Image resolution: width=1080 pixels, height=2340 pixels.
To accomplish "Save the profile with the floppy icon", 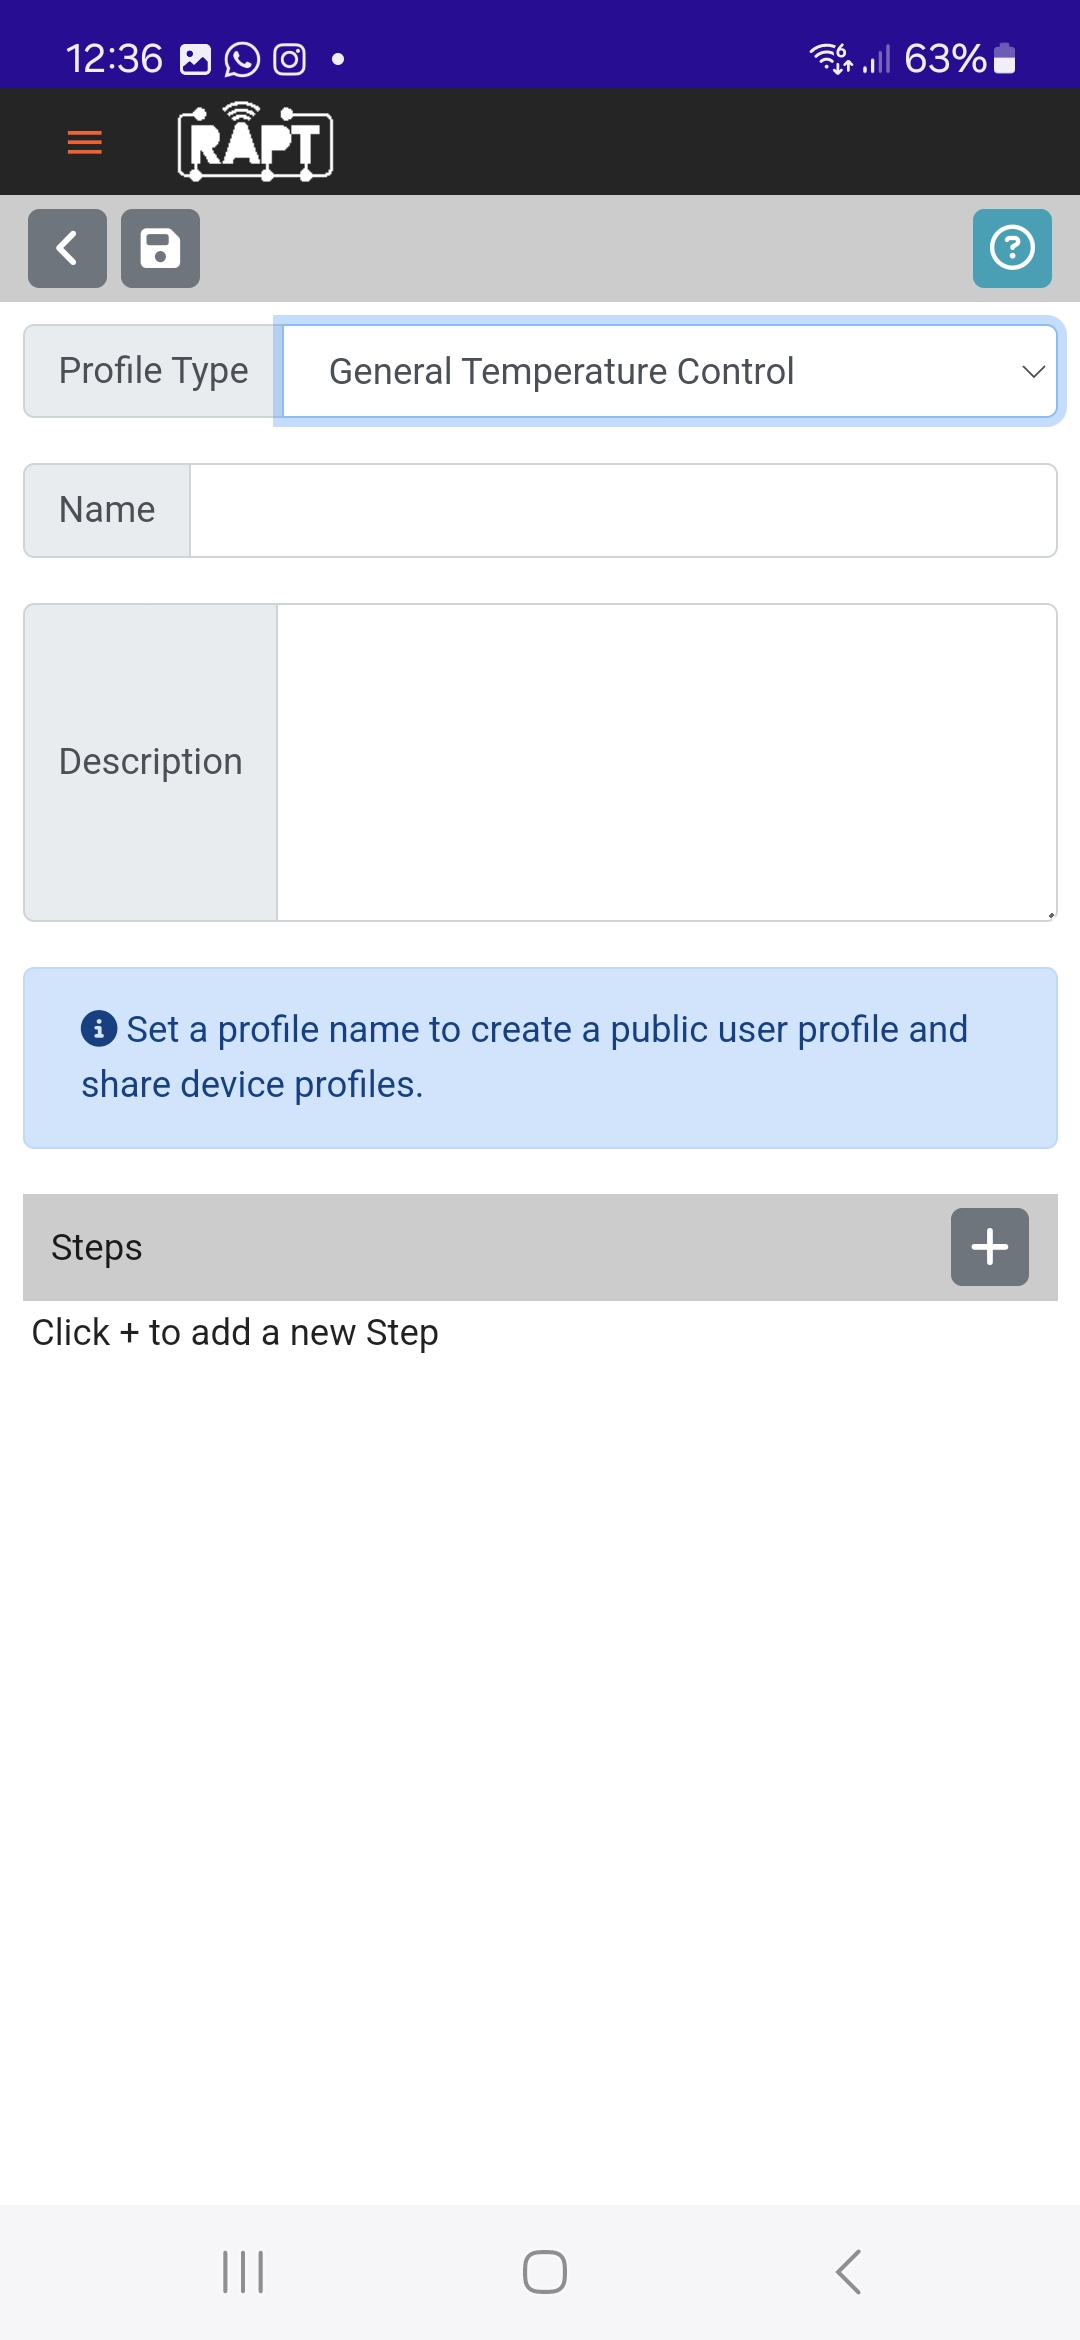I will [160, 248].
